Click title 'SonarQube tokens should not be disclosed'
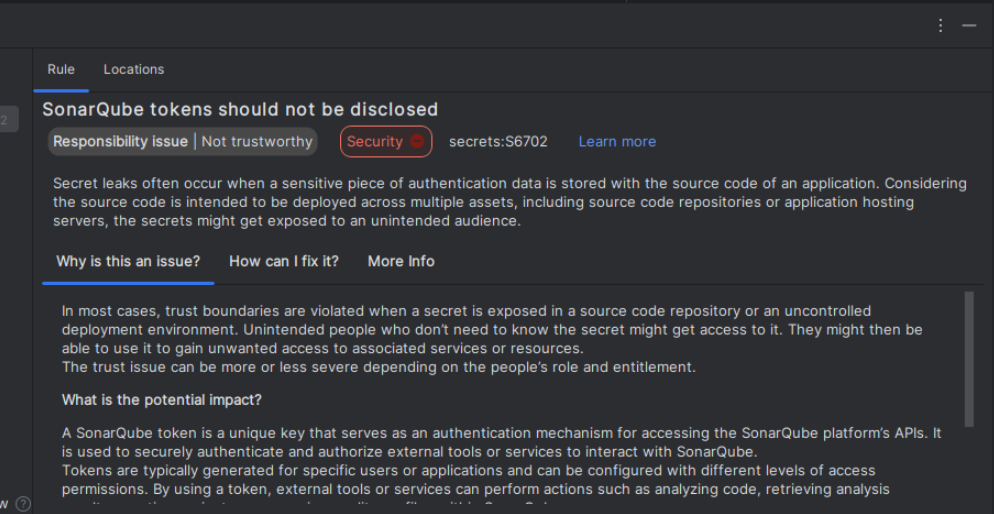Viewport: 994px width, 514px height. [x=240, y=110]
